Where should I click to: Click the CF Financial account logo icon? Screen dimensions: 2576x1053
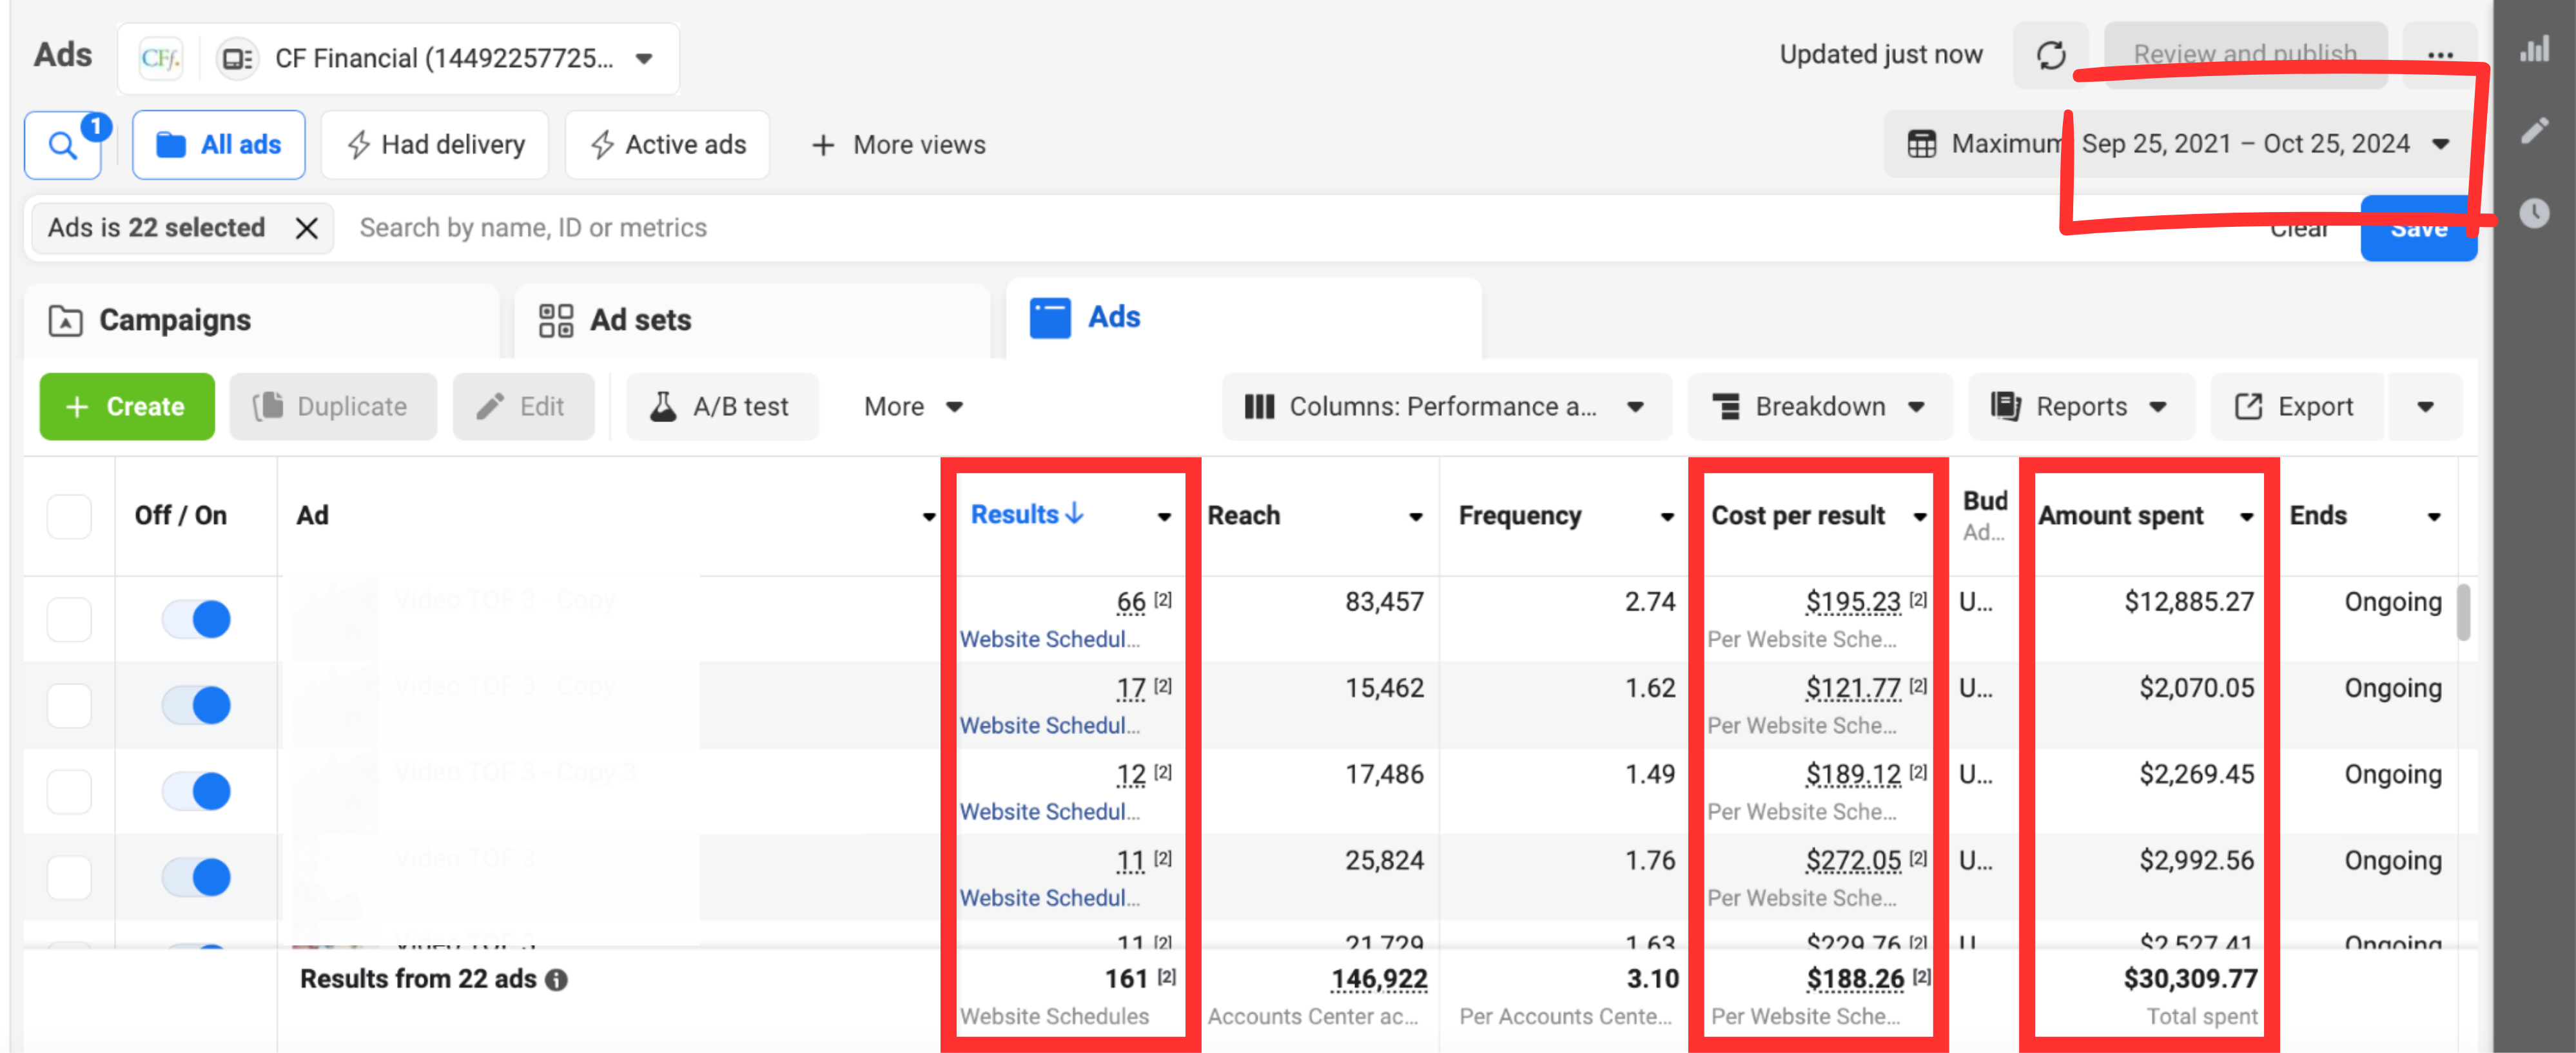point(161,58)
